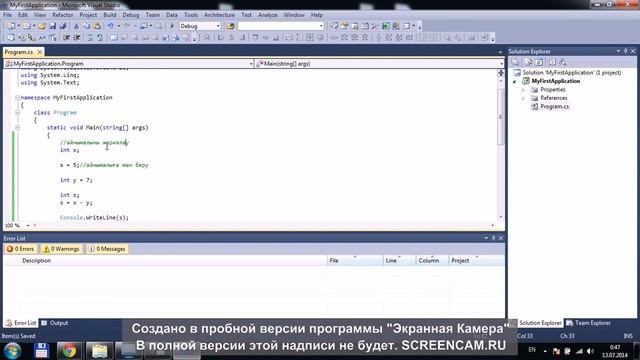The width and height of the screenshot is (640, 360).
Task: Click the Windows Start orb
Action: pos(13,351)
